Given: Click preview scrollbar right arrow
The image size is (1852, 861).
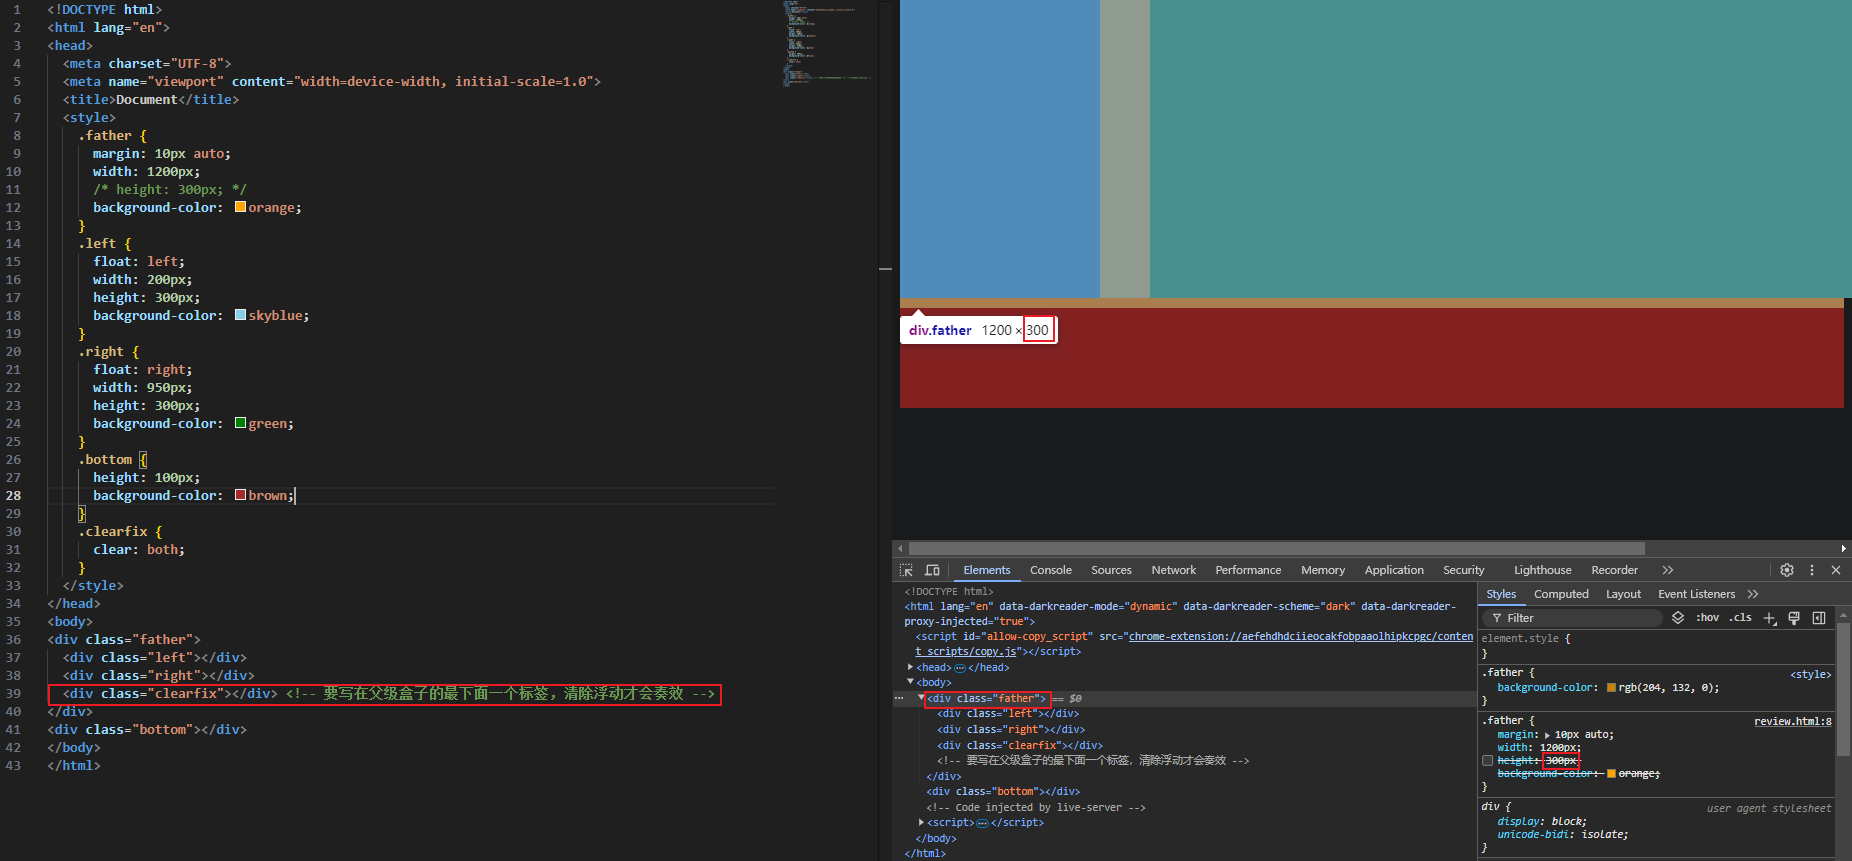Looking at the screenshot, I should point(1844,548).
